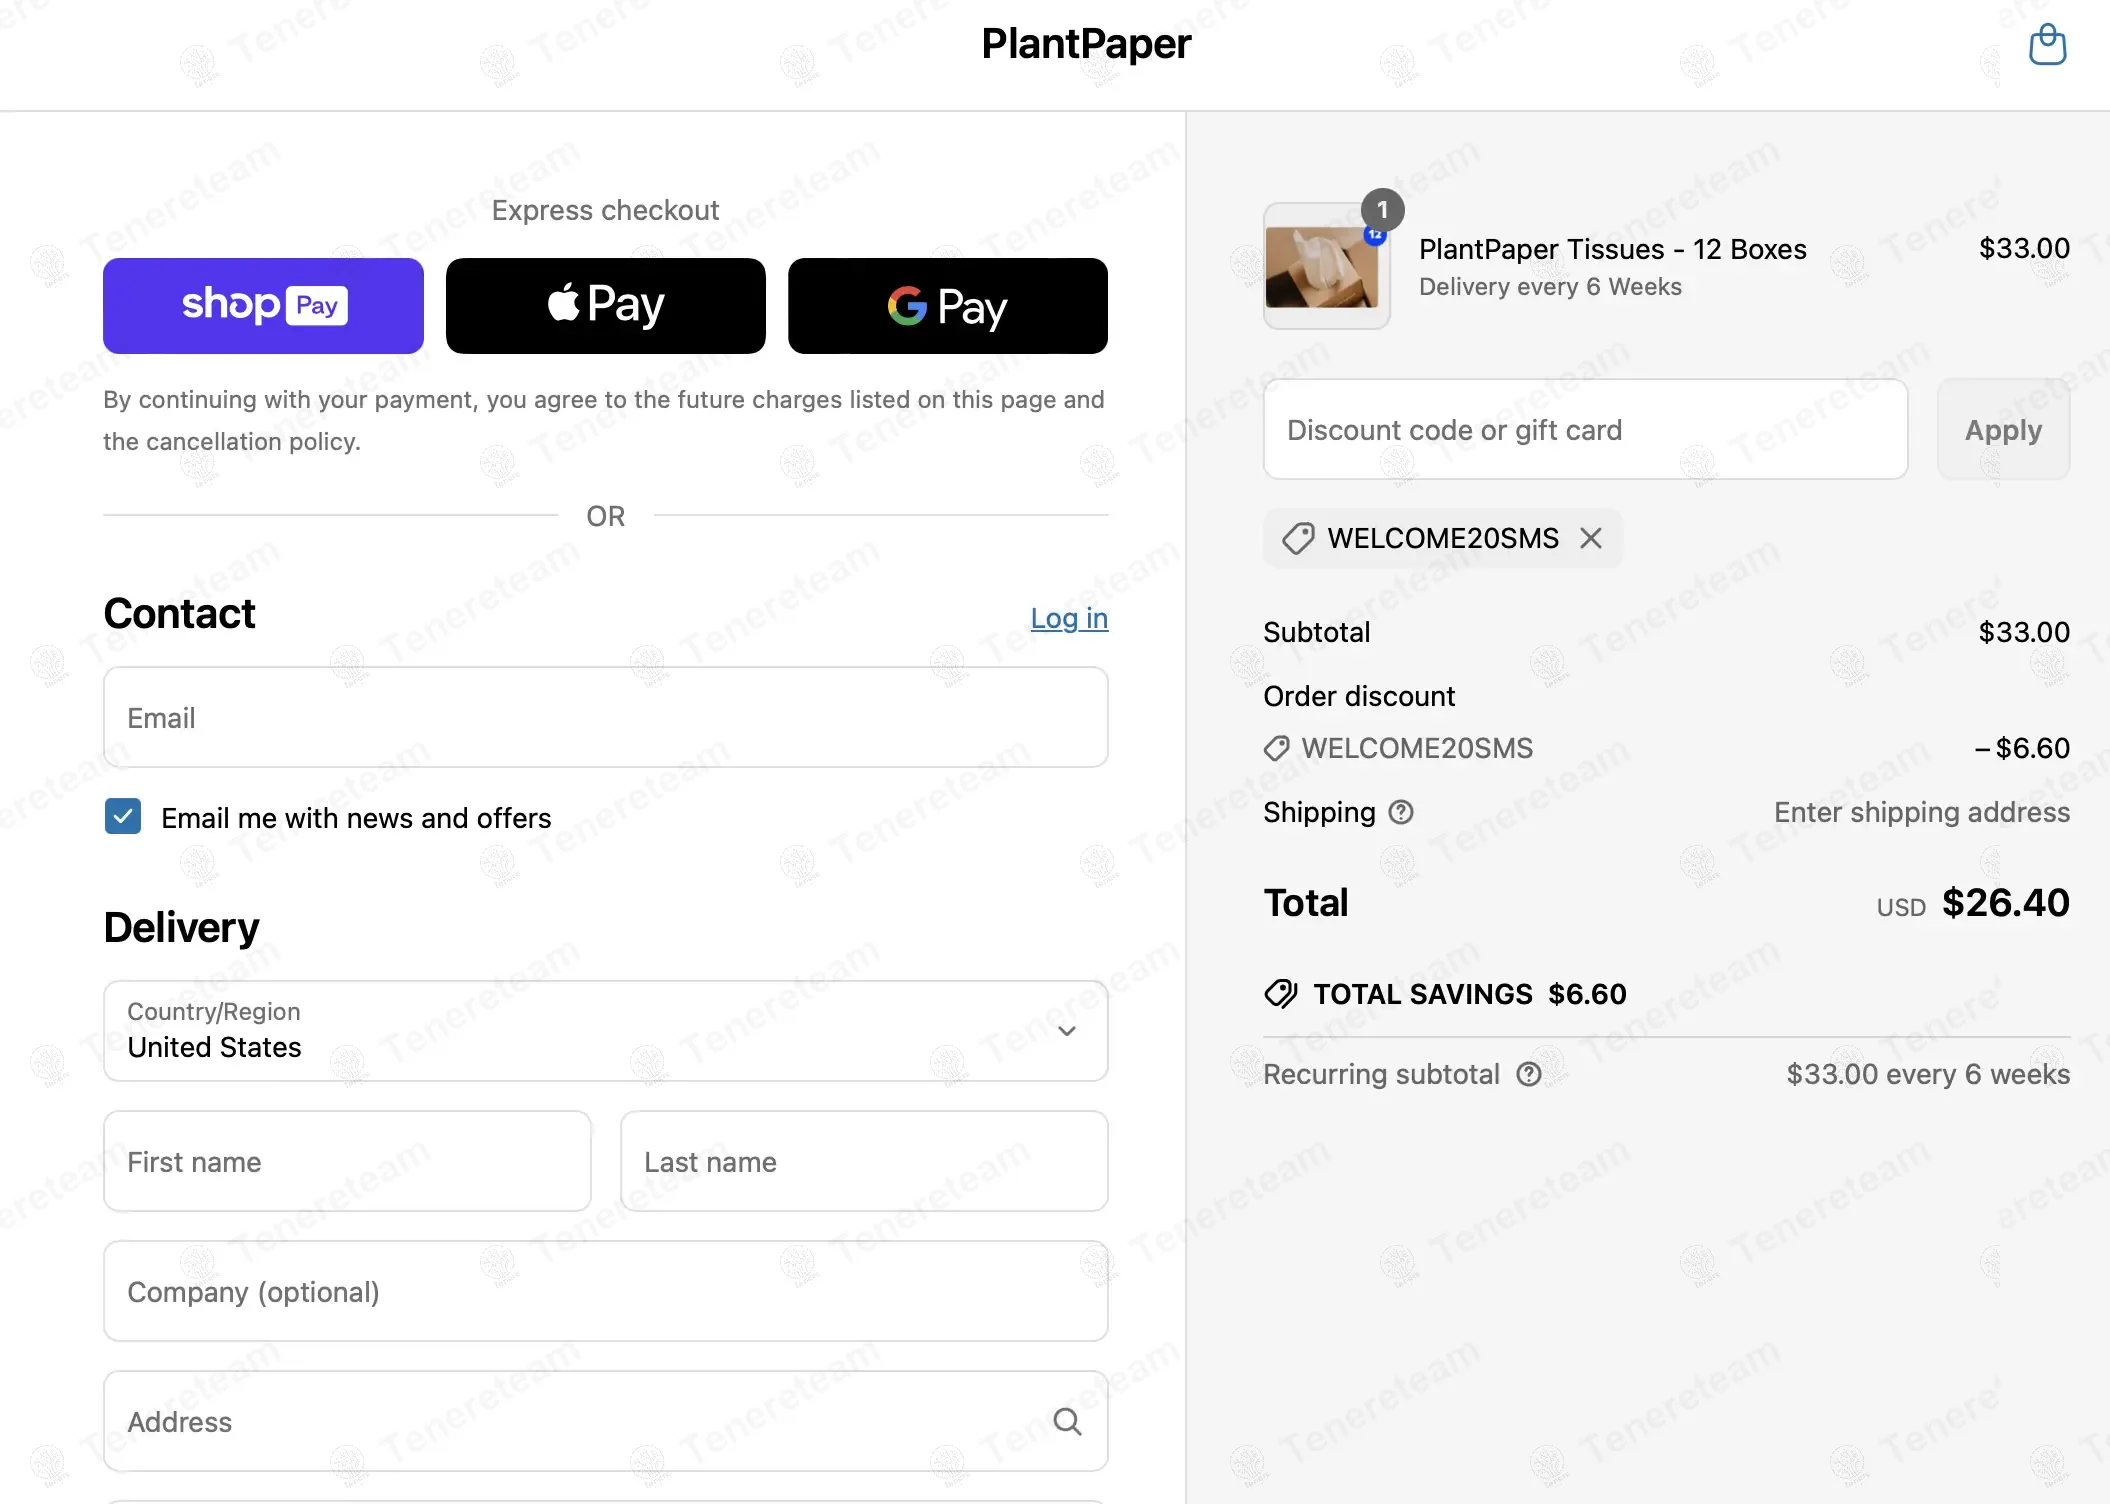Focus the Address input field

[606, 1421]
